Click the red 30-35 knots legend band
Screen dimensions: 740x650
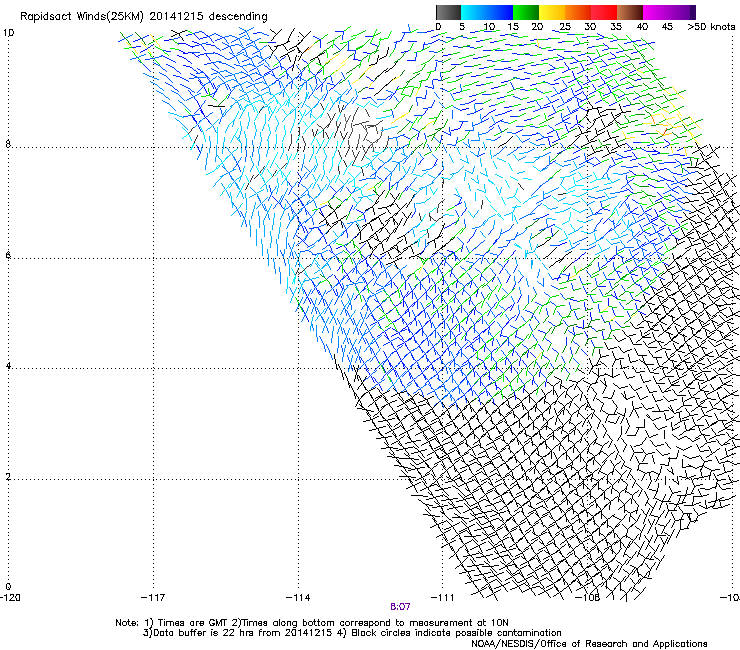pyautogui.click(x=604, y=12)
